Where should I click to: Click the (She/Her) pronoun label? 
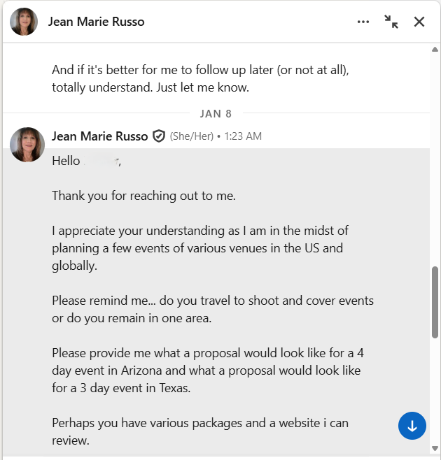pos(192,136)
